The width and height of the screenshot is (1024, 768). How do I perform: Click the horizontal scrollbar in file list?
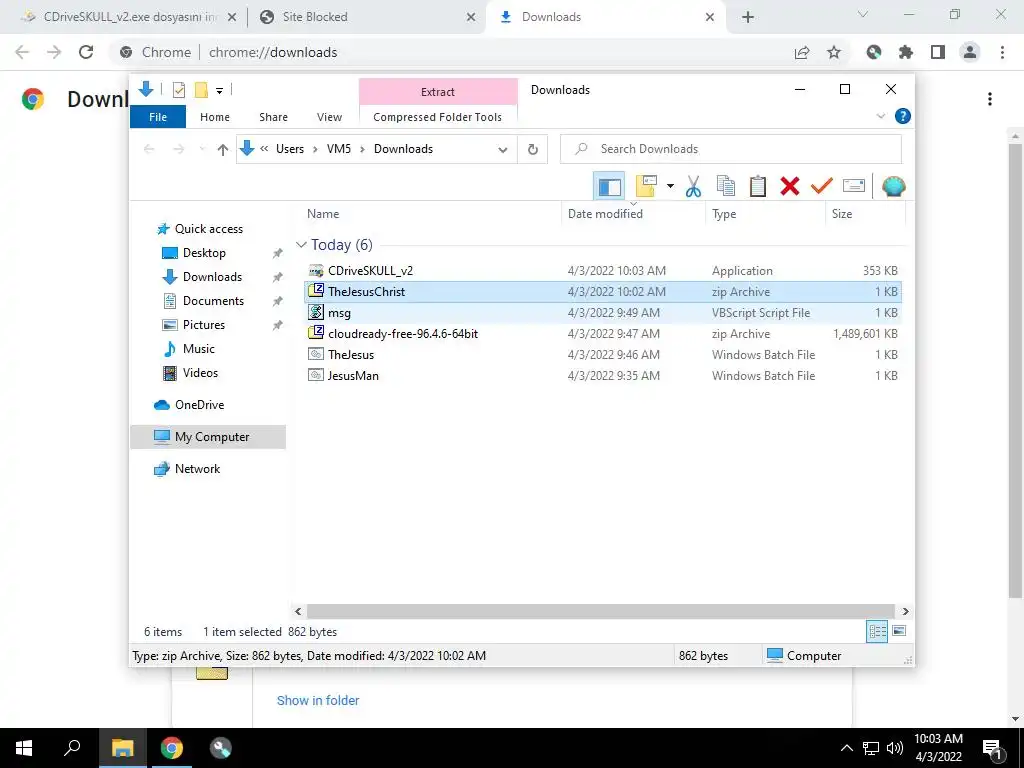[x=601, y=611]
